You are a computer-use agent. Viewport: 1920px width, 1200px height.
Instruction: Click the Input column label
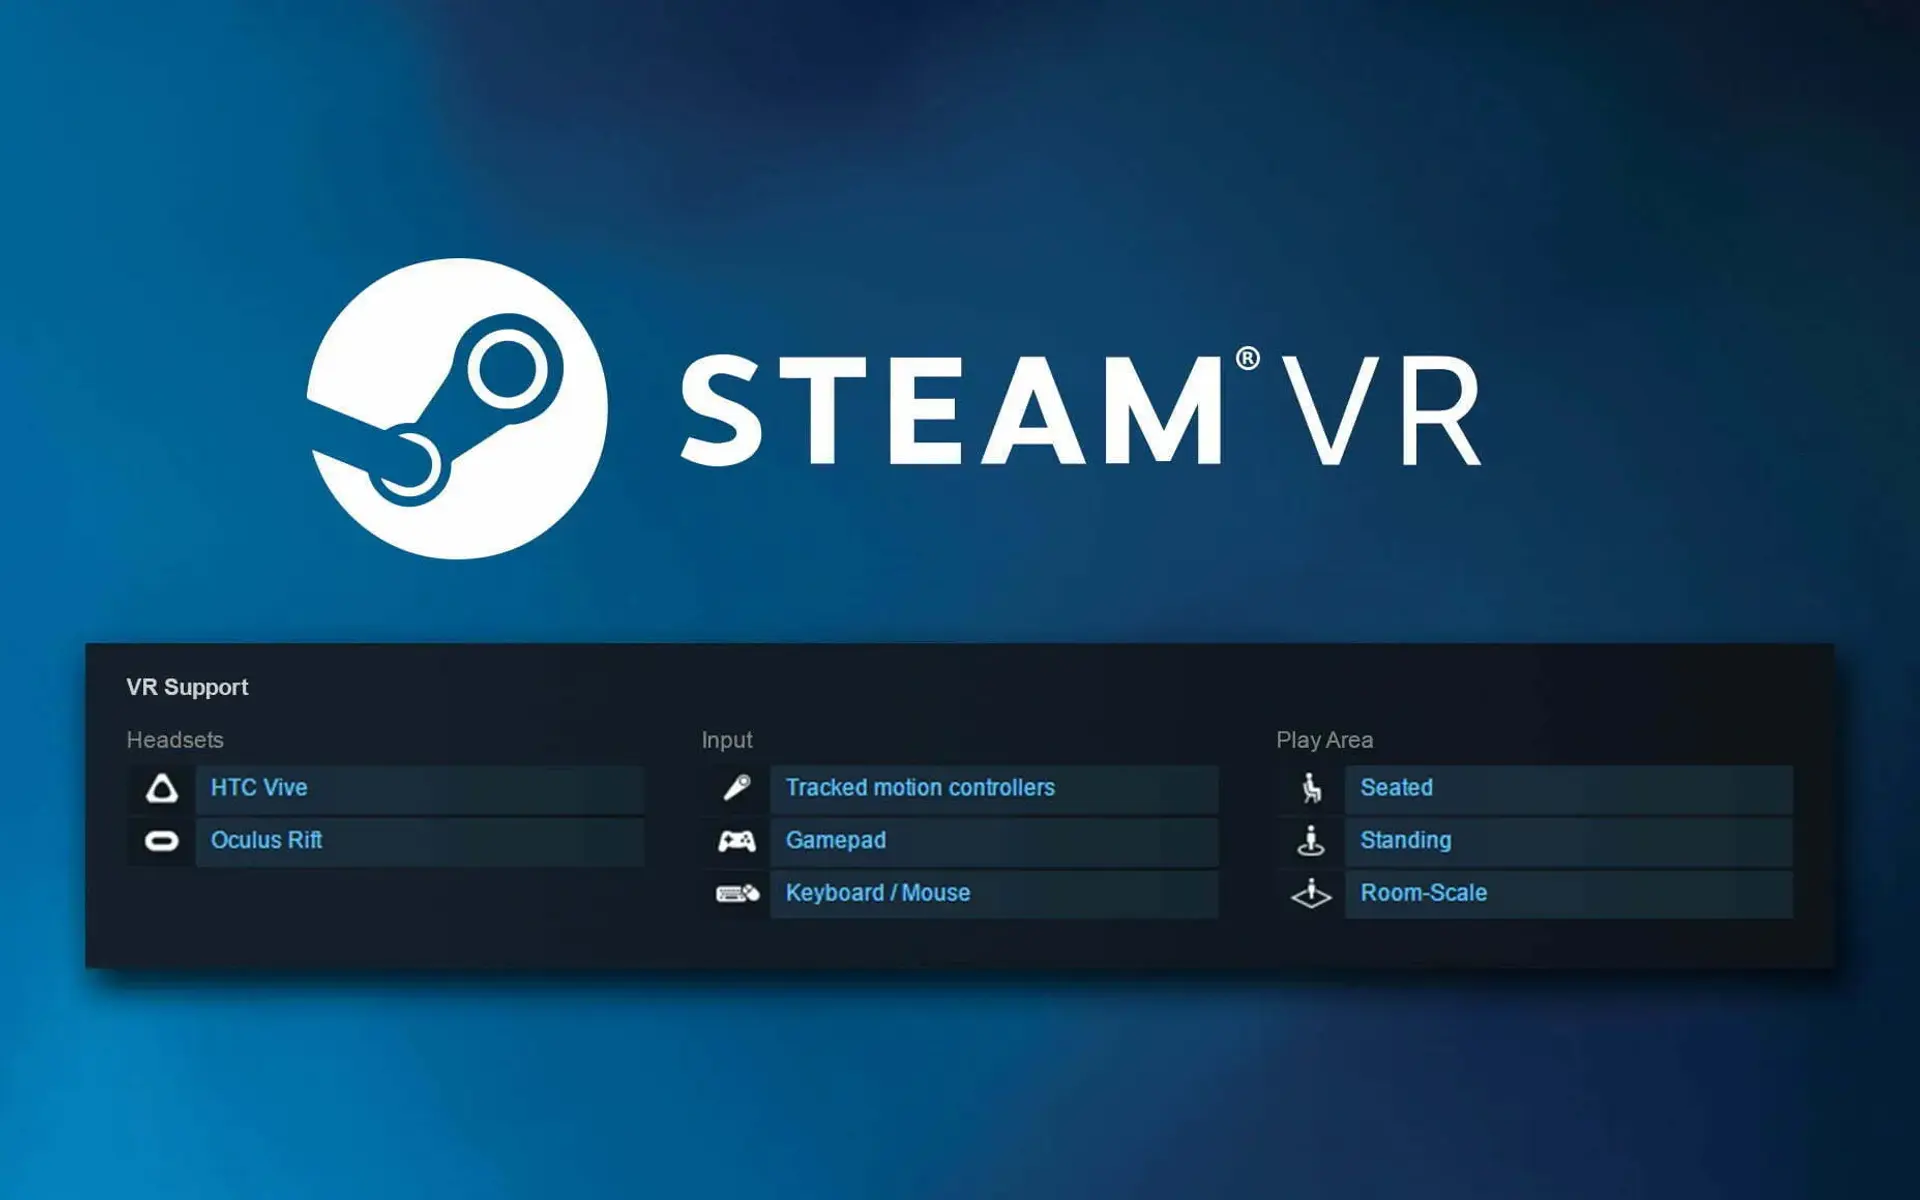[727, 741]
